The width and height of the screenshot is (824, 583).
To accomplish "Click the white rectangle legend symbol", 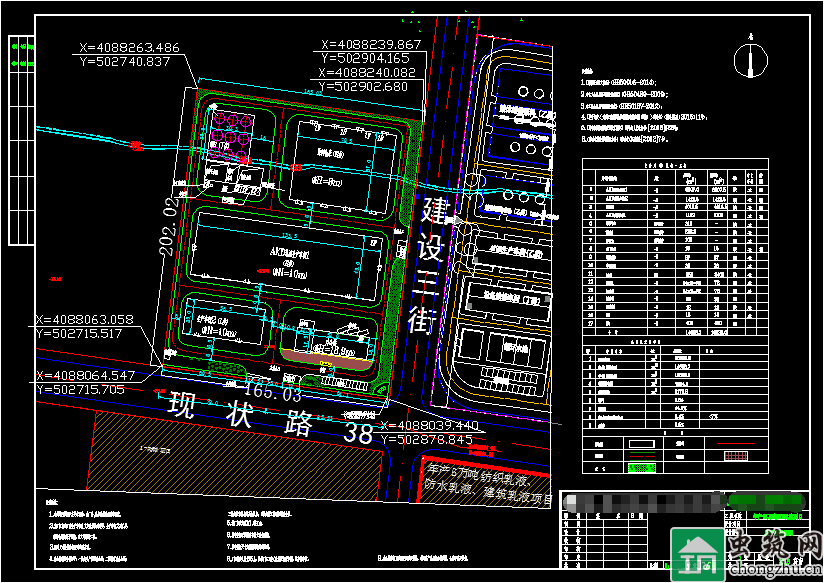I will (x=640, y=440).
